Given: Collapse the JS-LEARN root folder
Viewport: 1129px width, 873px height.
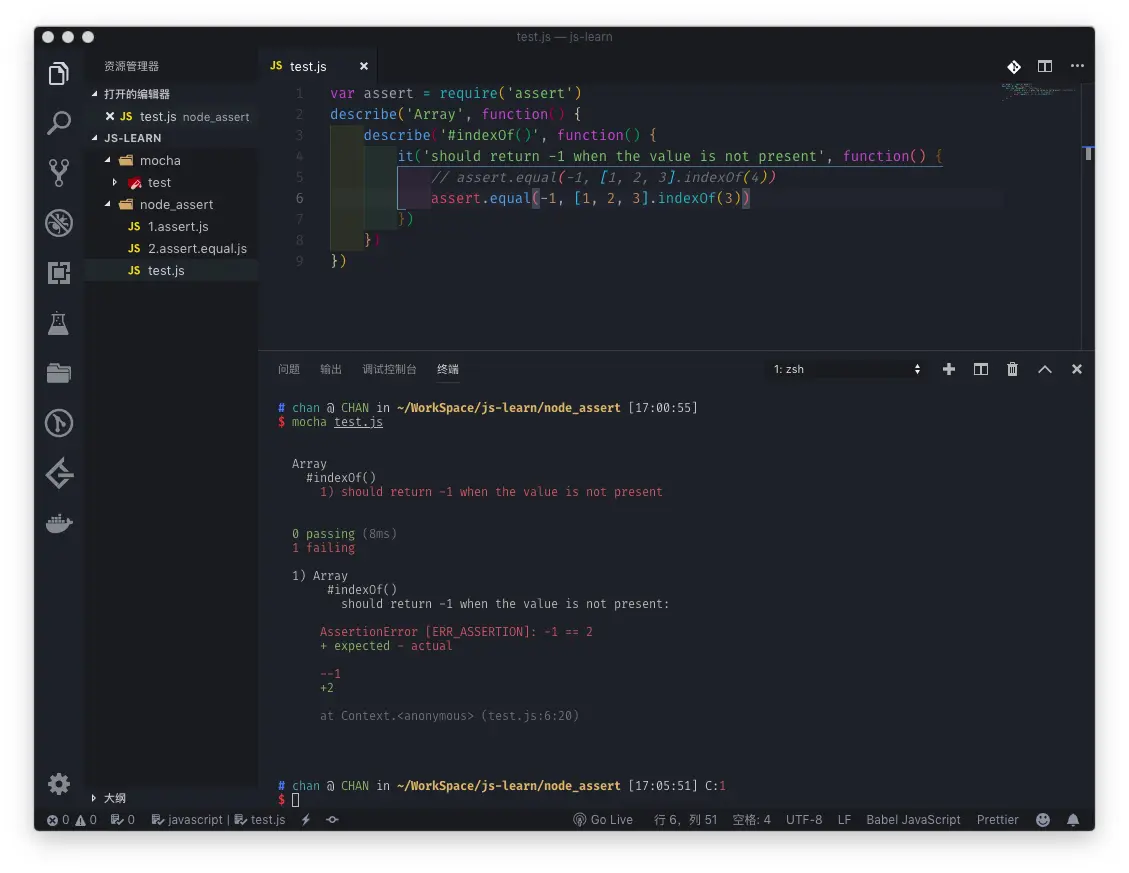Looking at the screenshot, I should (94, 138).
